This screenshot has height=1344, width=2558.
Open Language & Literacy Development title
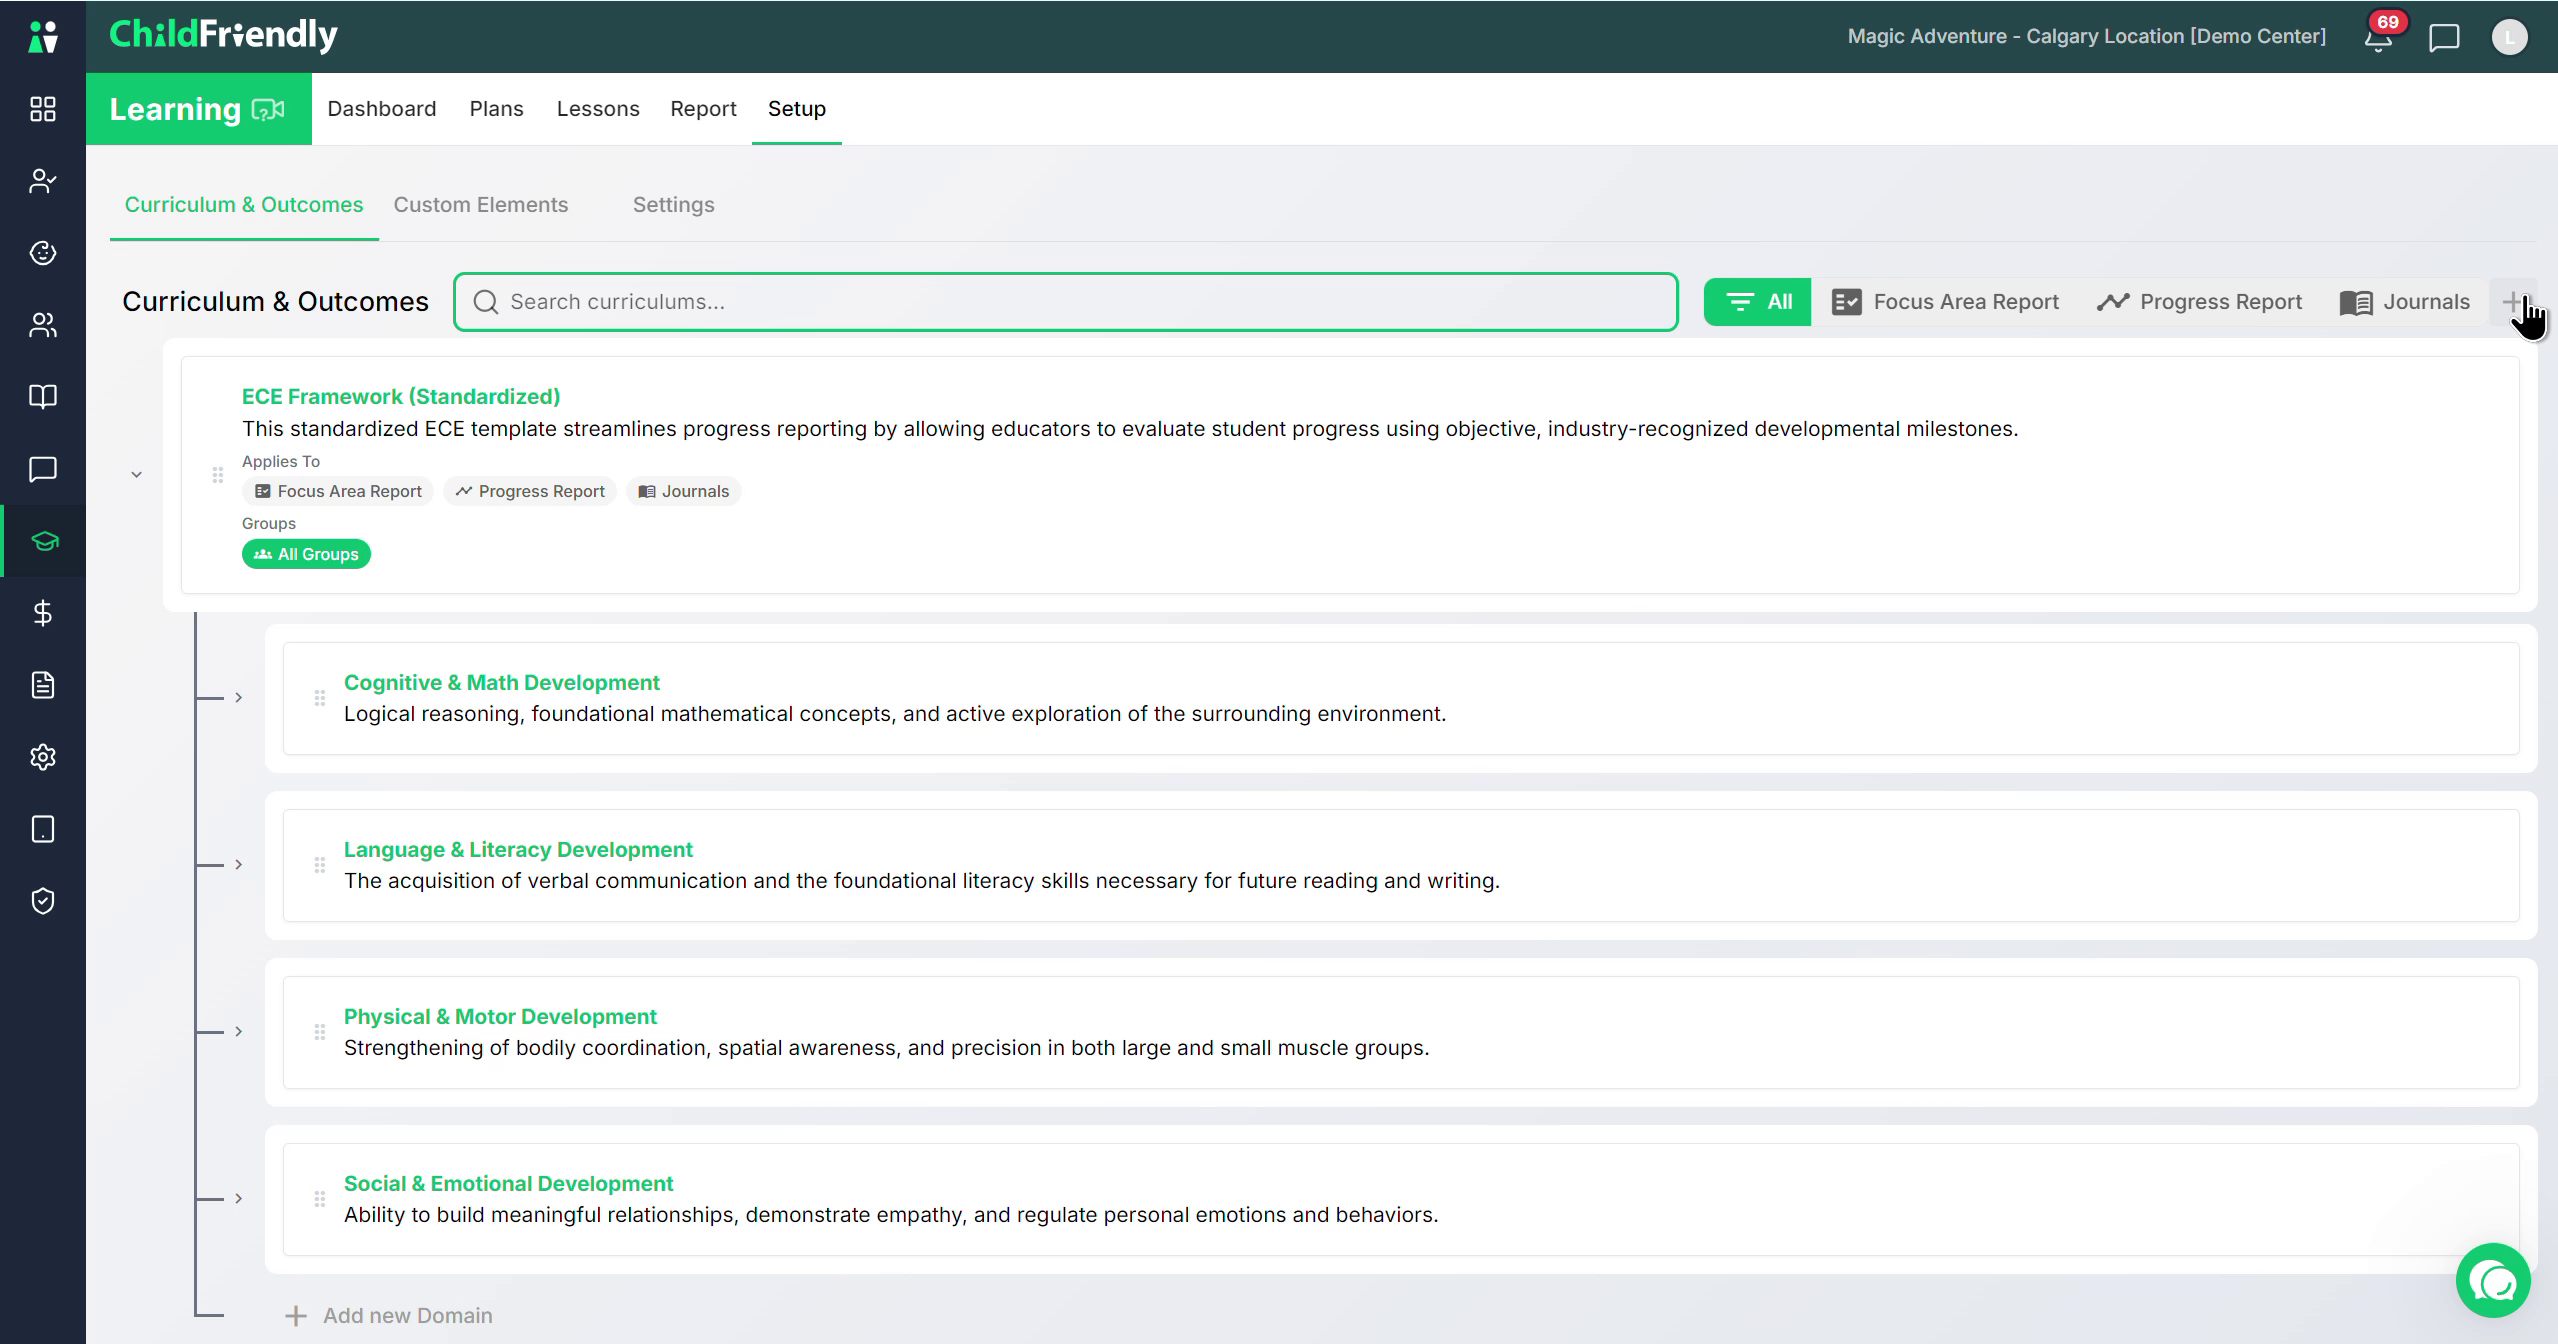pos(518,850)
